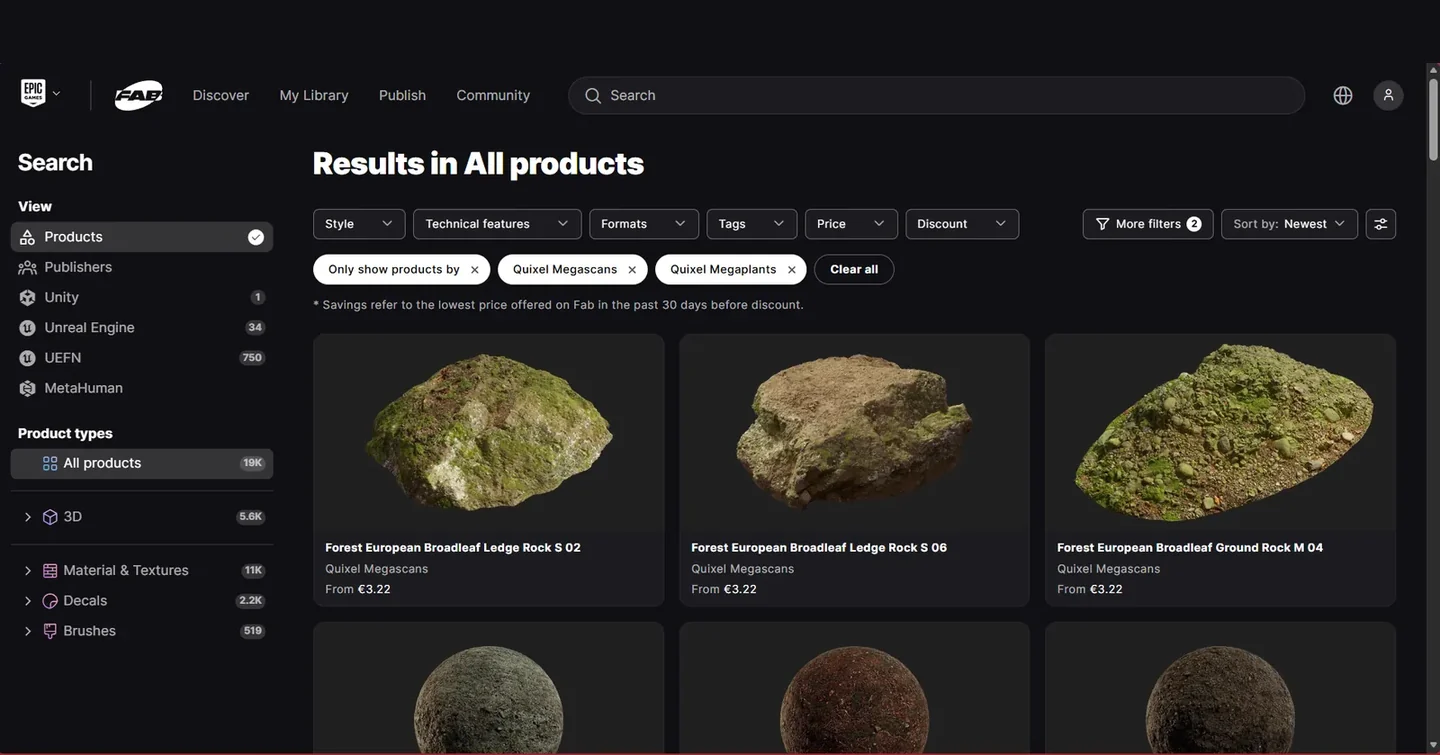Expand the Brushes category

pos(28,631)
